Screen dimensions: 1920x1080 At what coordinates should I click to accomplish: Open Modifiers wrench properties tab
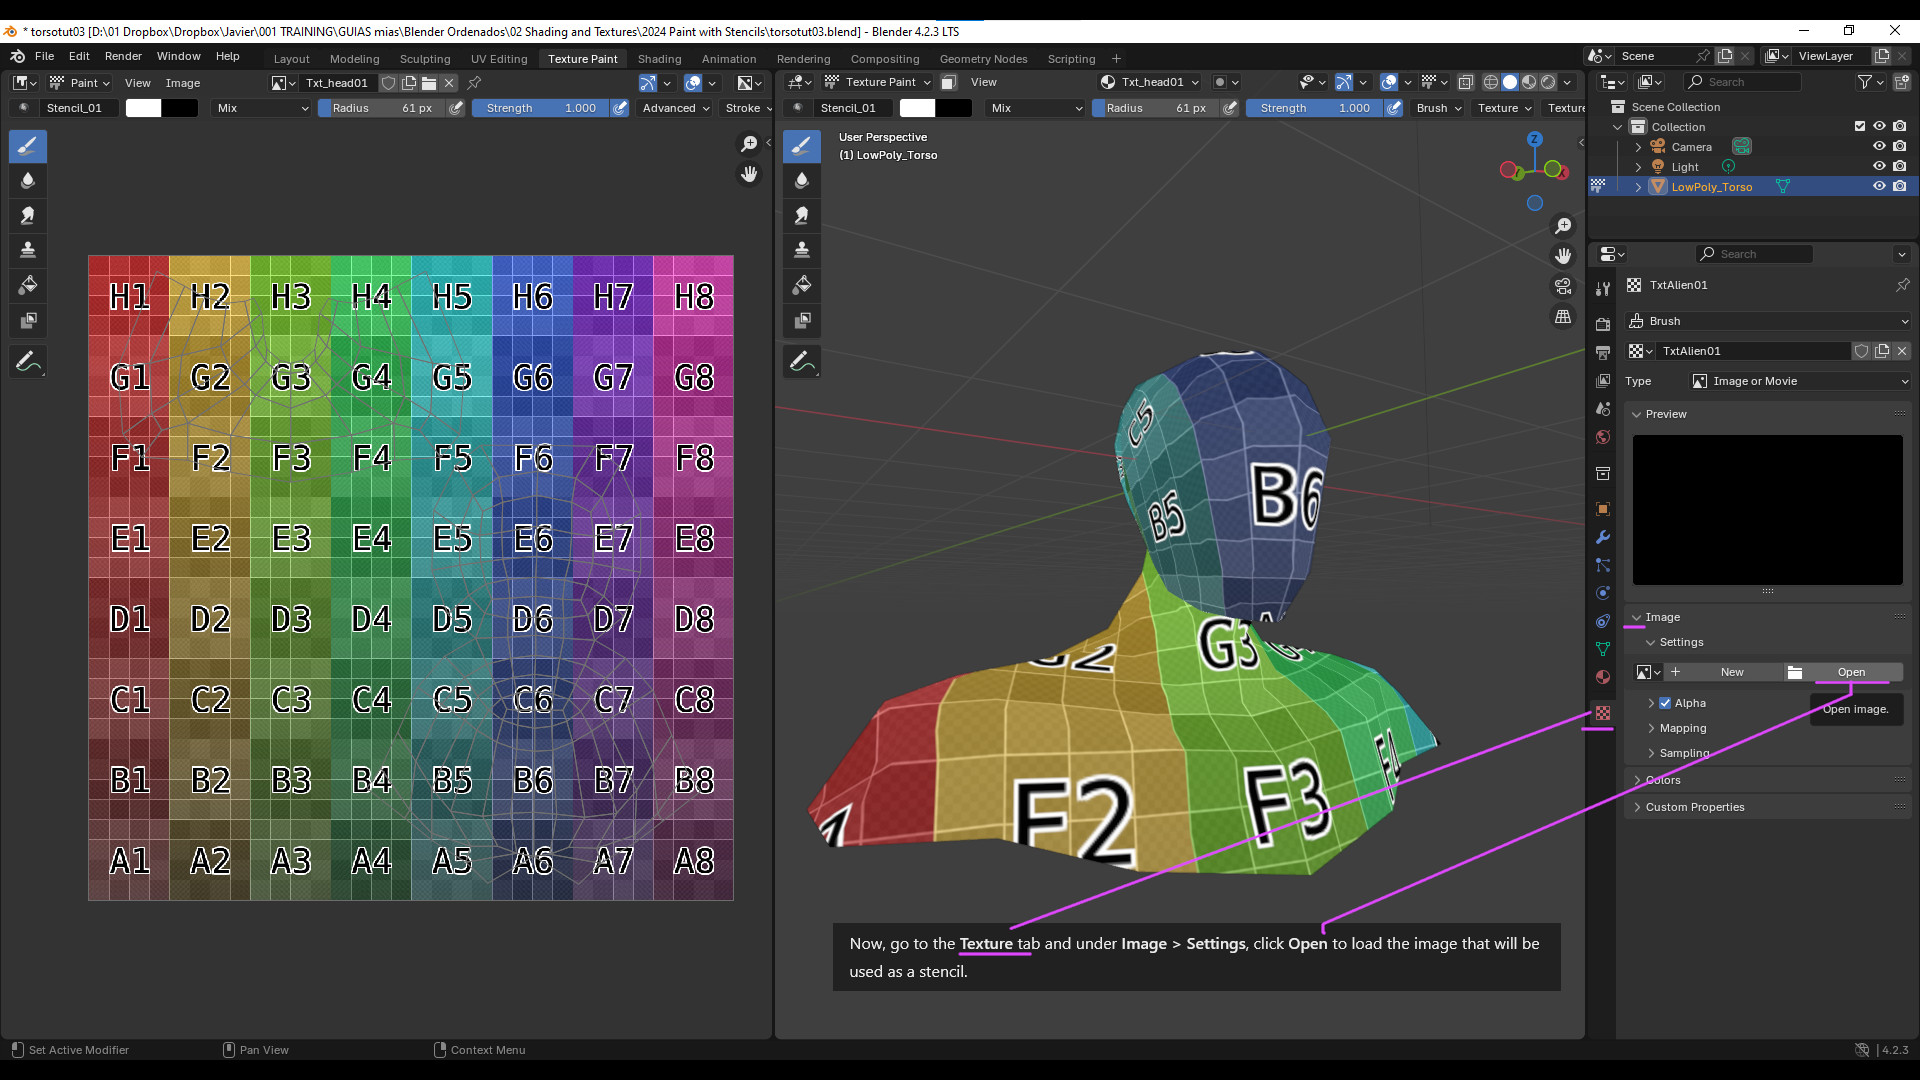(1603, 537)
